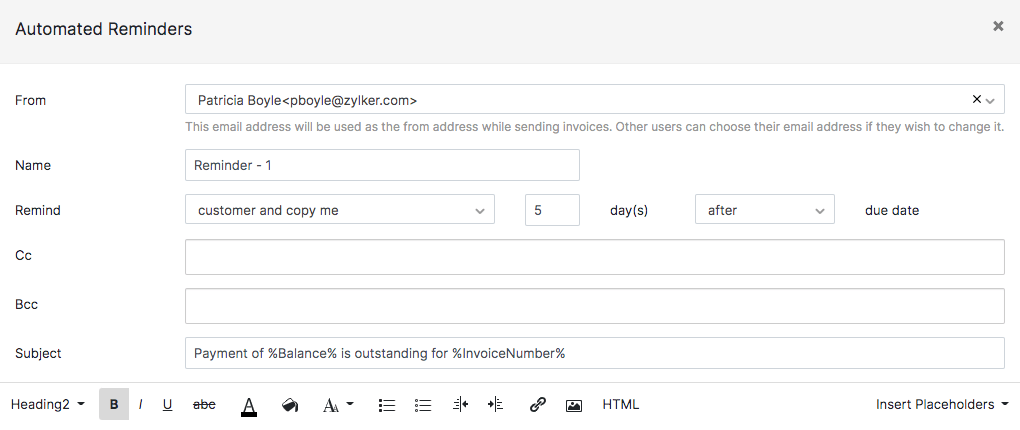The image size is (1020, 430).
Task: Expand the 'customer and copy me' dropdown
Action: 340,210
